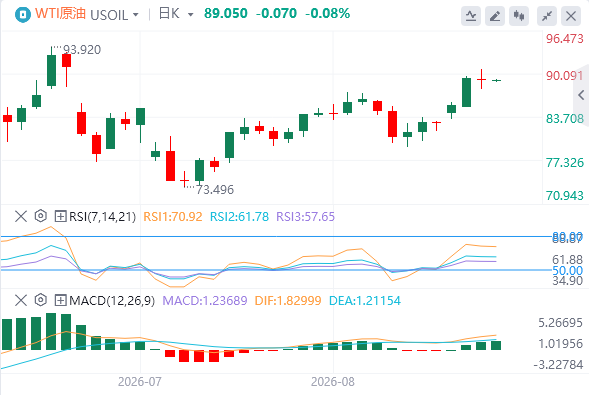
Task: Remove the RSI indicator panel
Action: 21,216
